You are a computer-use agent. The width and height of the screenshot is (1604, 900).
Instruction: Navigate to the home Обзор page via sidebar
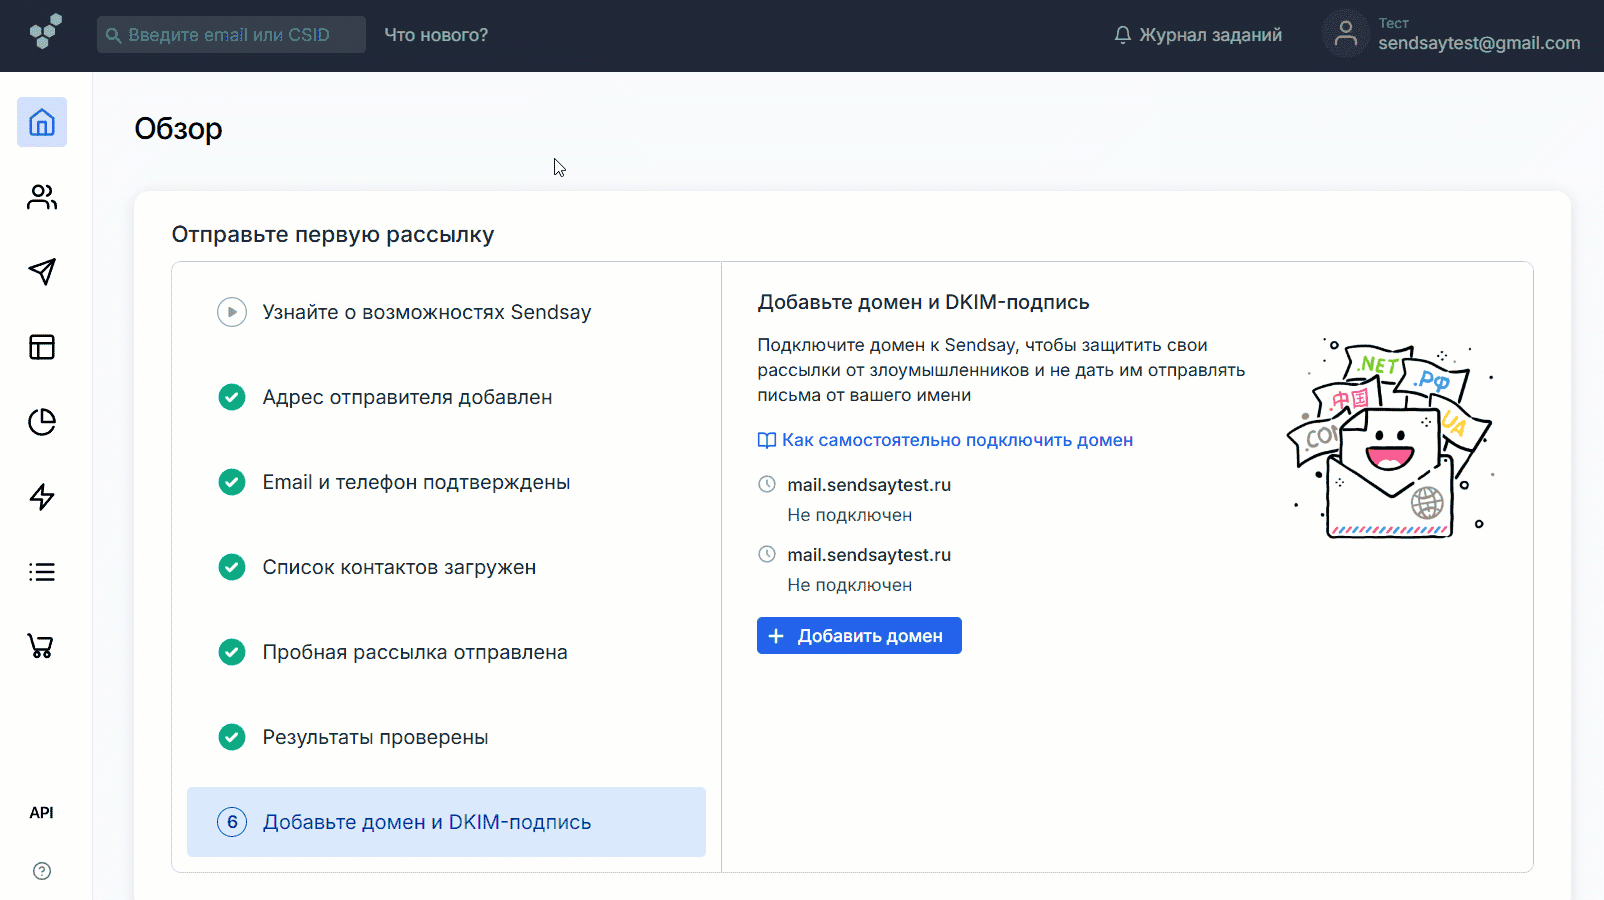tap(41, 122)
